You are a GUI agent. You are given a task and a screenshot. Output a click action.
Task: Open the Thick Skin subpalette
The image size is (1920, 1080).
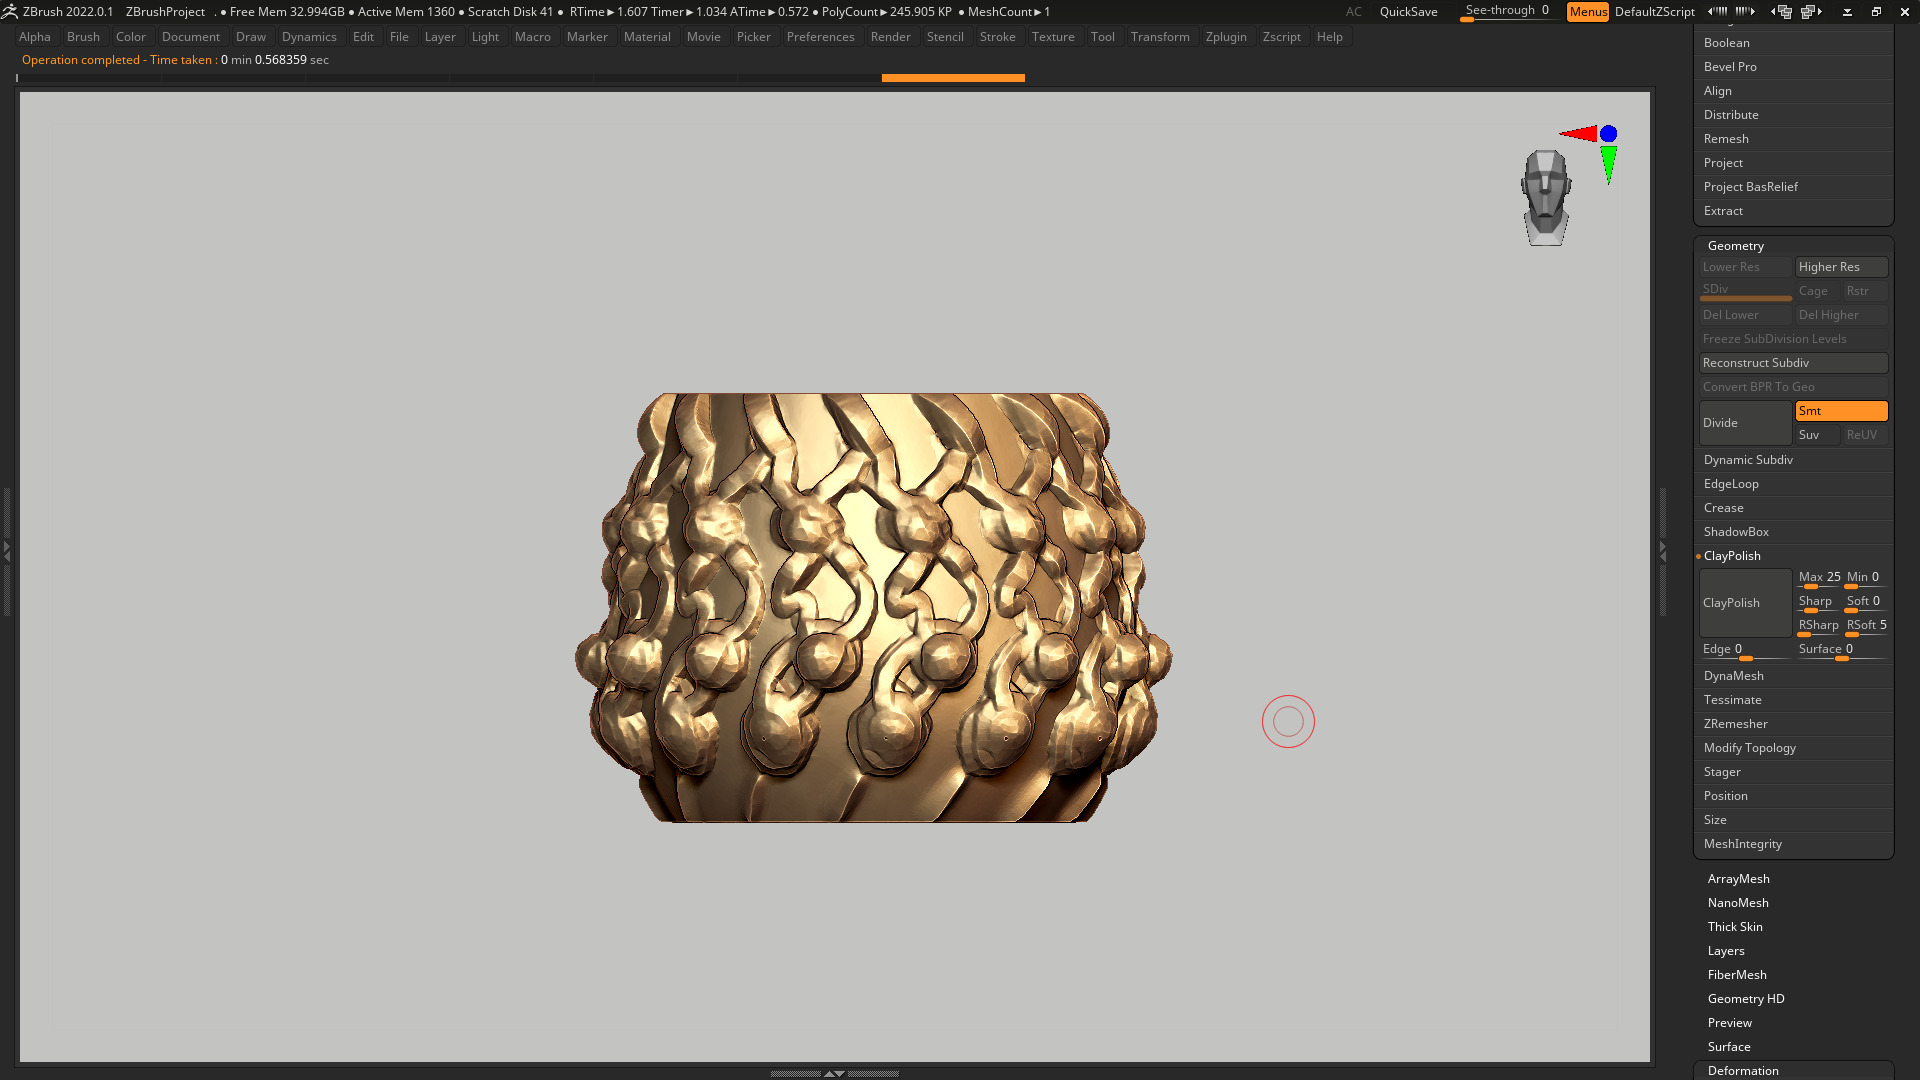1735,927
